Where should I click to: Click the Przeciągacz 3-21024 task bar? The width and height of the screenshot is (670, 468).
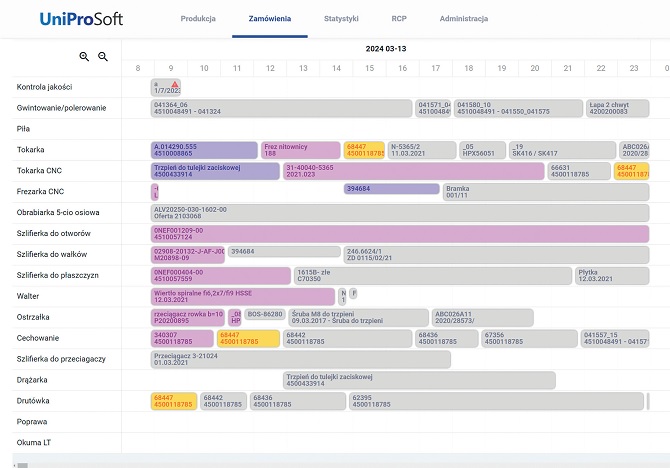300,359
